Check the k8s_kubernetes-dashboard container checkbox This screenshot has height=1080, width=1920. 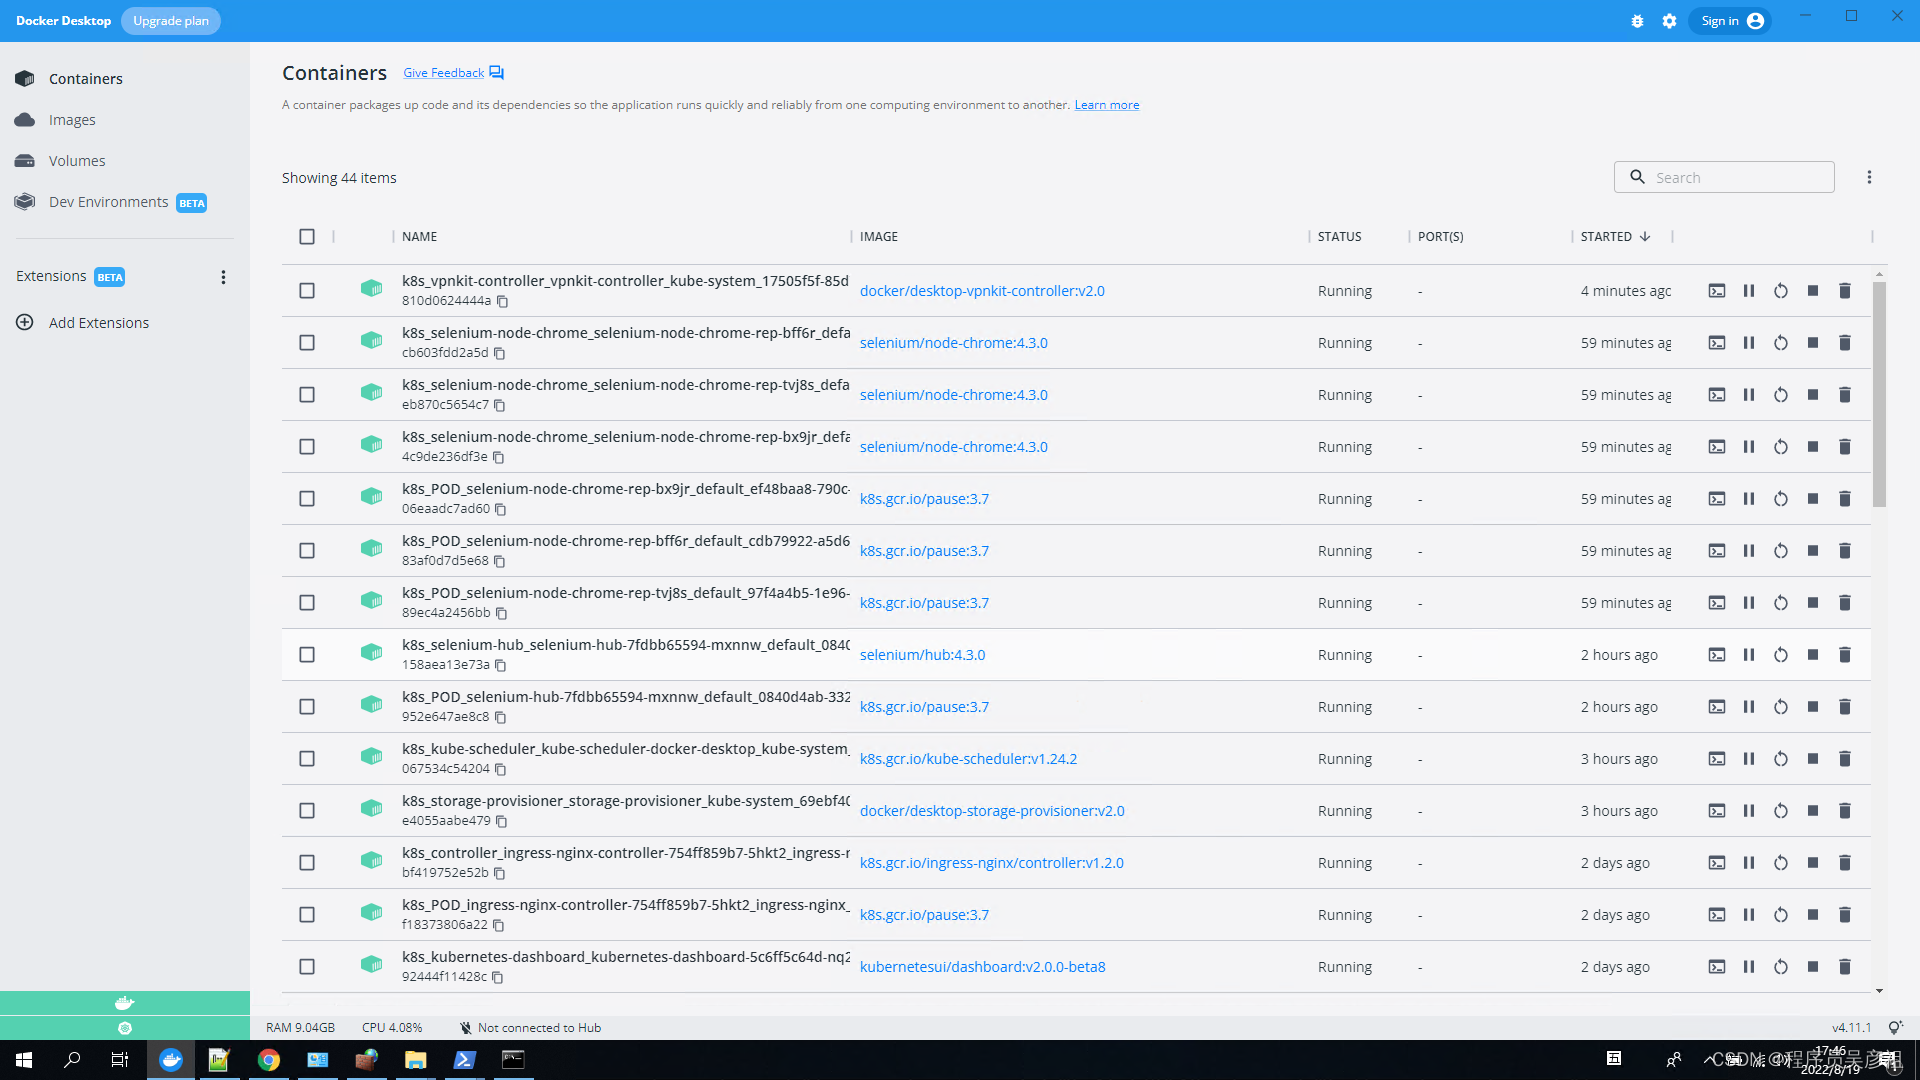(x=307, y=967)
